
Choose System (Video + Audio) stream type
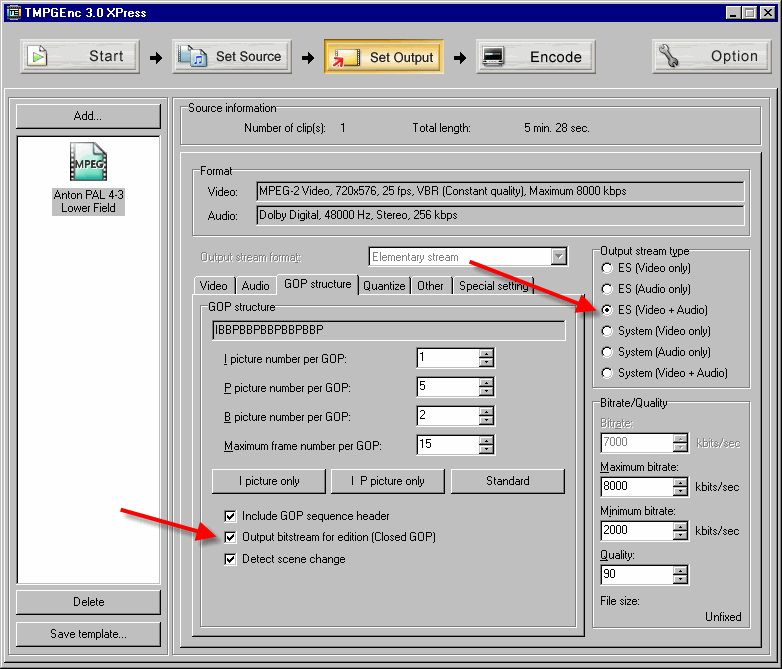607,373
